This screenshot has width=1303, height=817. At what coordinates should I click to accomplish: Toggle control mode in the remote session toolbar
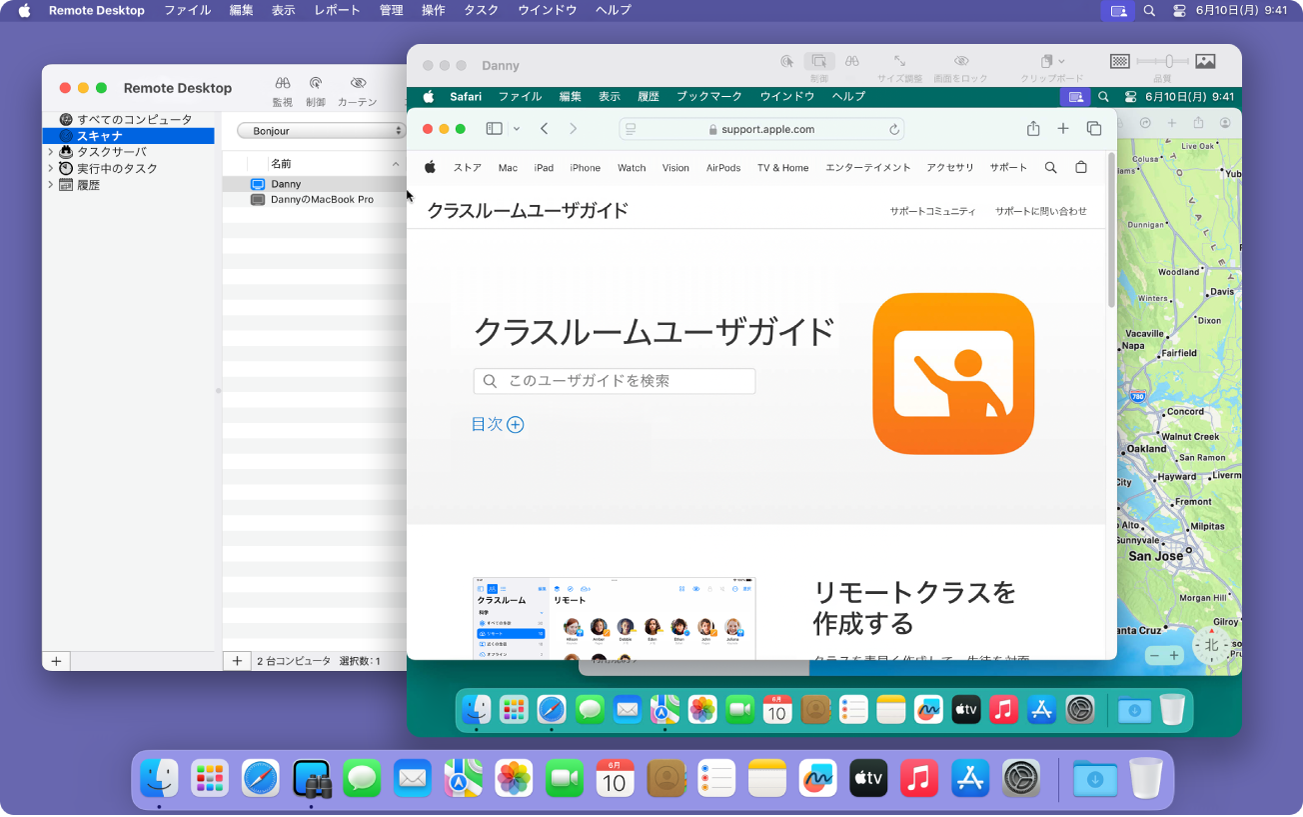click(x=819, y=61)
